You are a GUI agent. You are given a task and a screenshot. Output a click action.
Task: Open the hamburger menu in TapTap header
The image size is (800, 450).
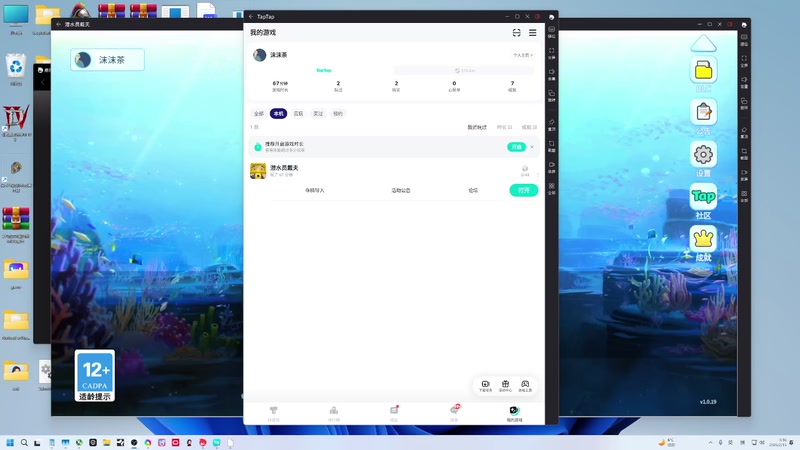click(x=532, y=33)
